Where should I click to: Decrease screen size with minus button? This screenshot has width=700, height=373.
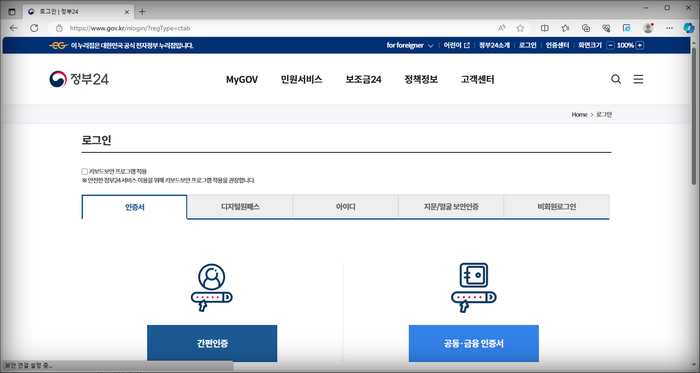610,45
